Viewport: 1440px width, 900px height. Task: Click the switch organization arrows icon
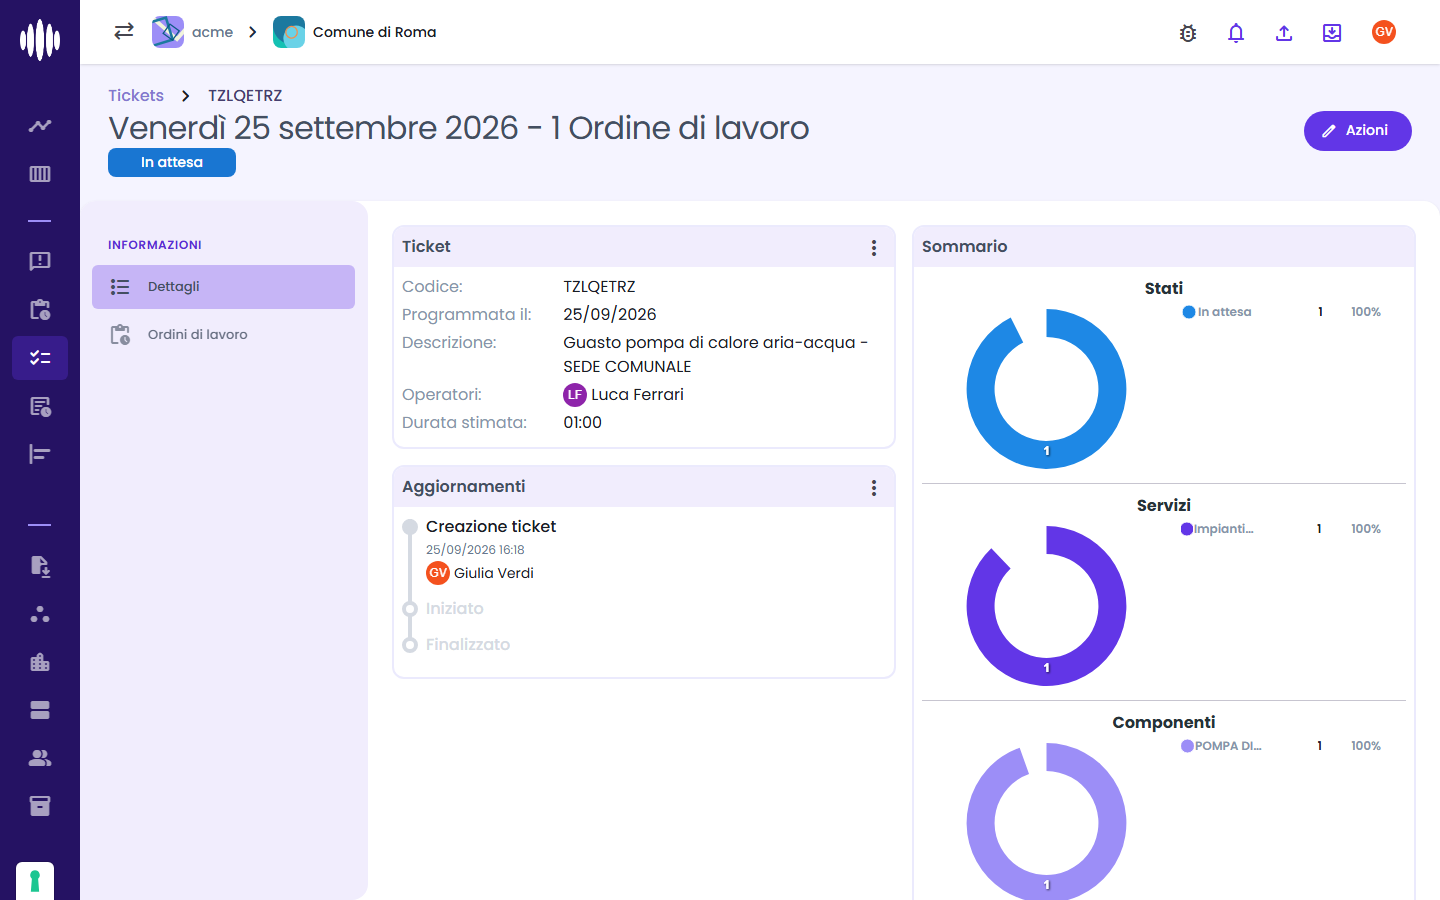coord(124,32)
